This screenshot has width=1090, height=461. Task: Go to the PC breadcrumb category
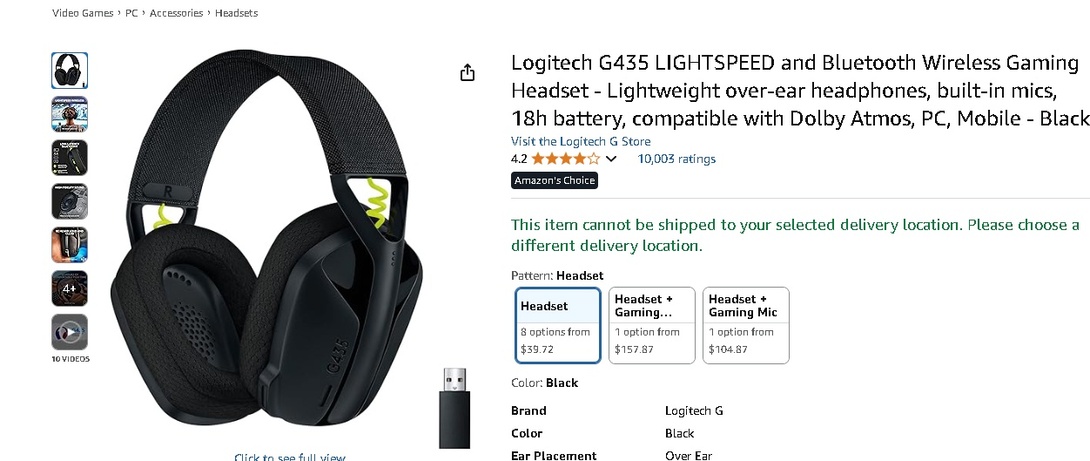click(131, 13)
